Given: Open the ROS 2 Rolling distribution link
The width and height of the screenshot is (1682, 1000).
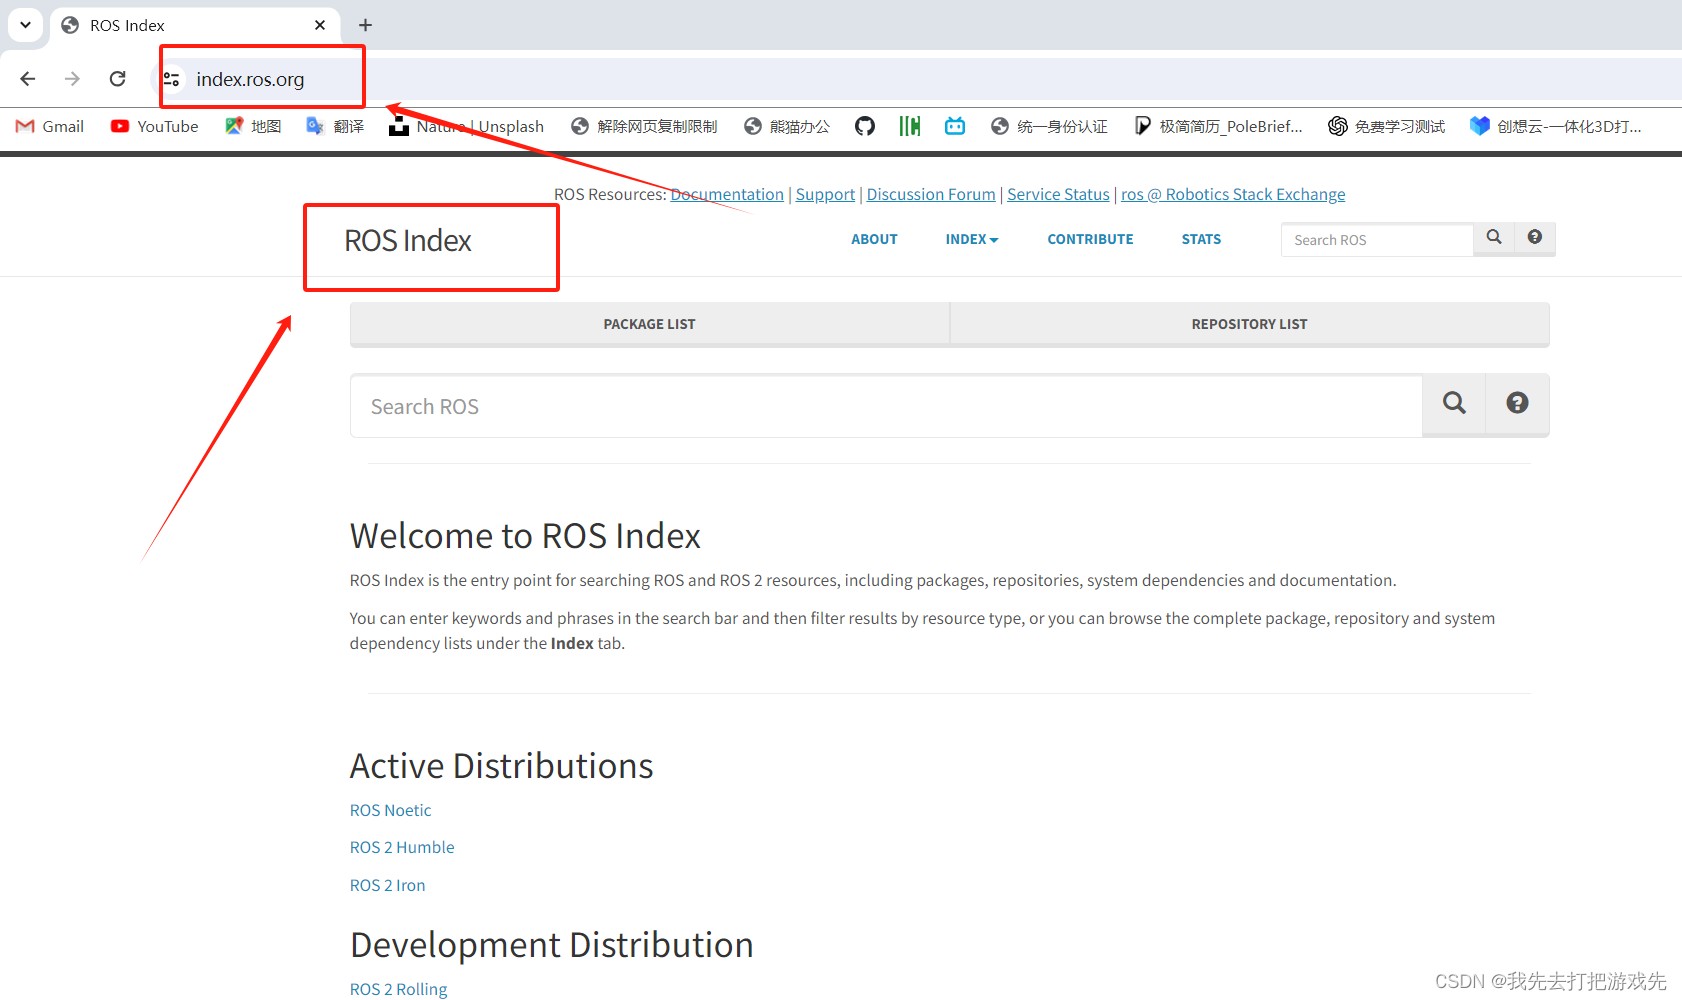Looking at the screenshot, I should (x=399, y=989).
